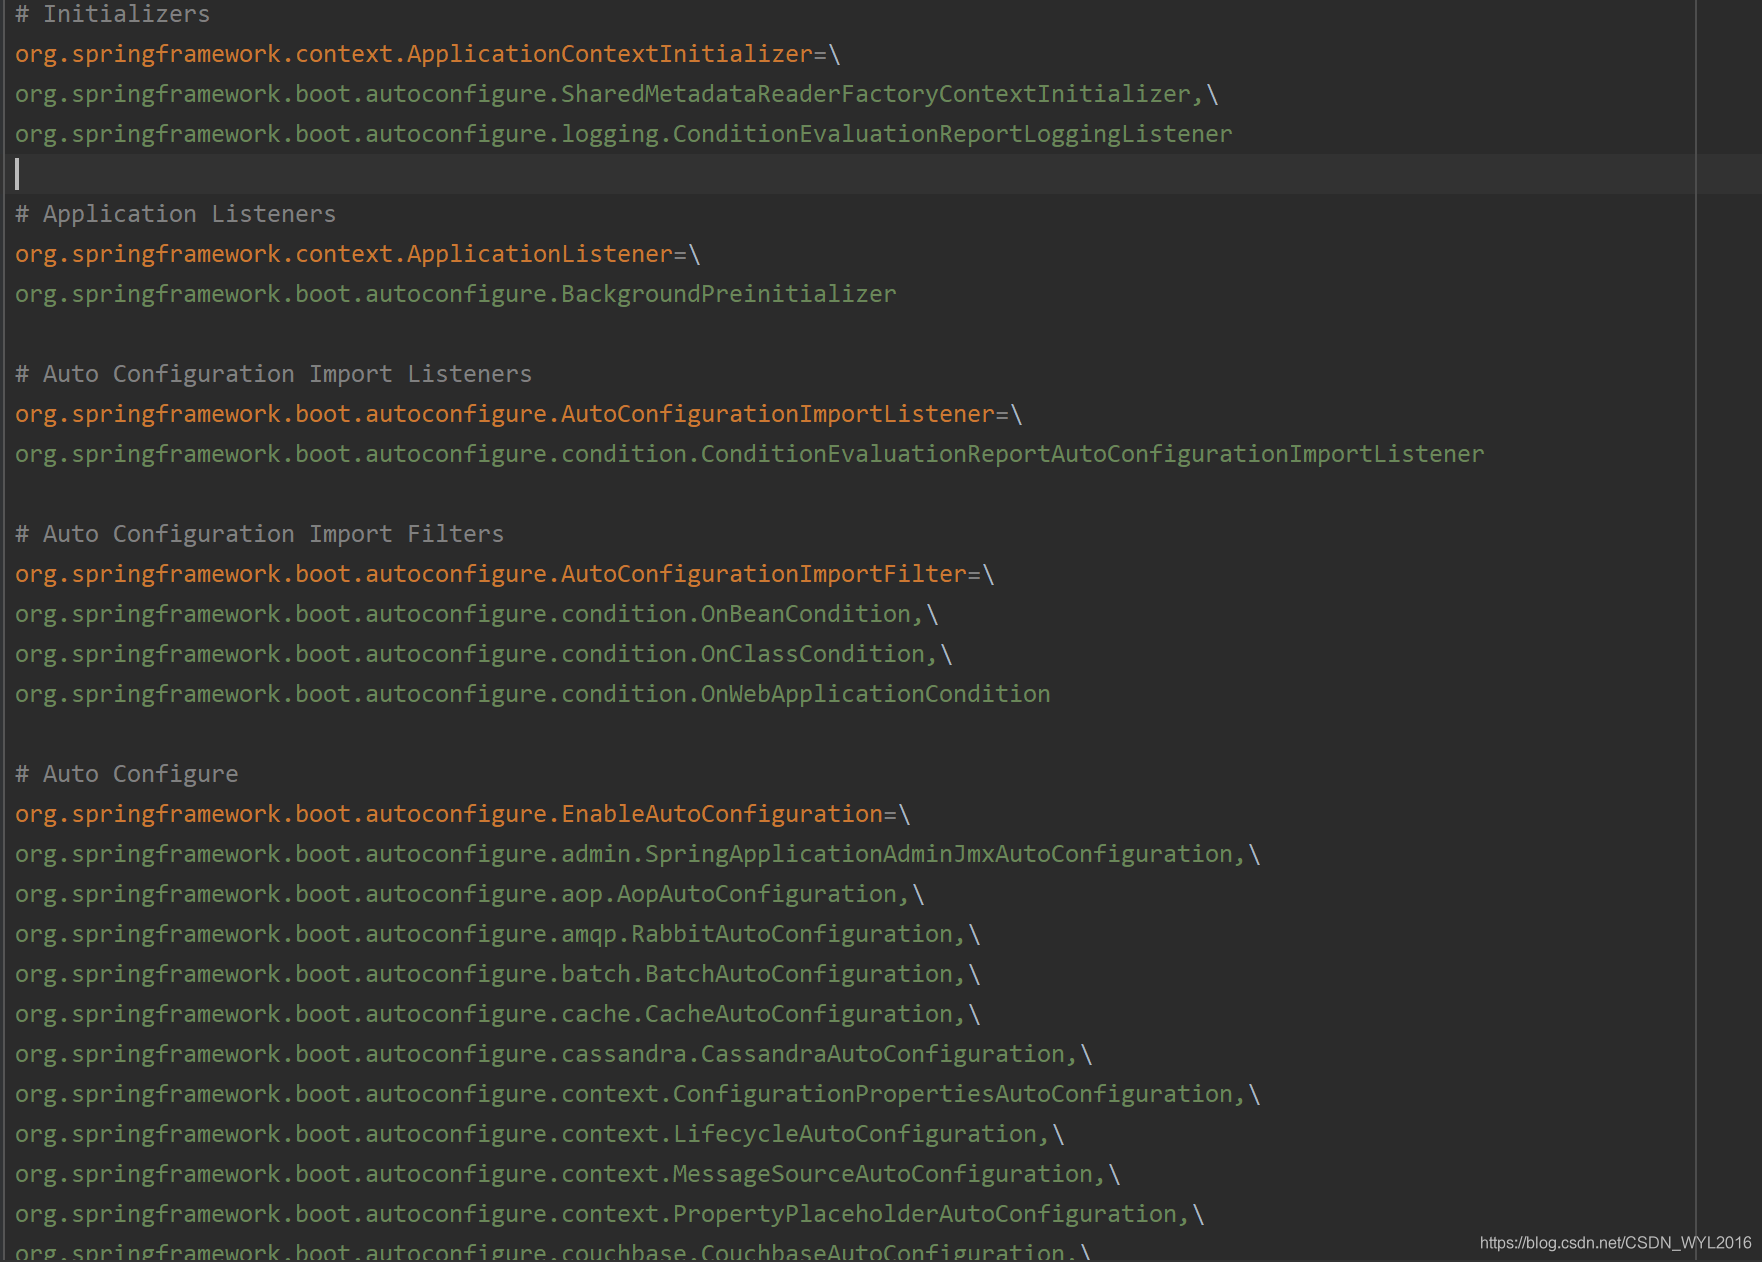
Task: Click the OnBeanCondition line
Action: coord(476,614)
